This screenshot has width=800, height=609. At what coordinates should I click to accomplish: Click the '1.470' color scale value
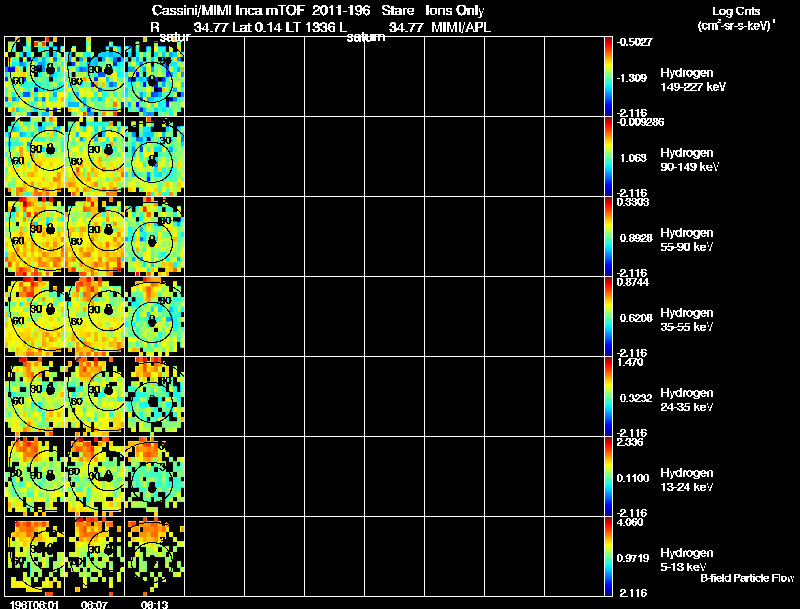pyautogui.click(x=630, y=362)
